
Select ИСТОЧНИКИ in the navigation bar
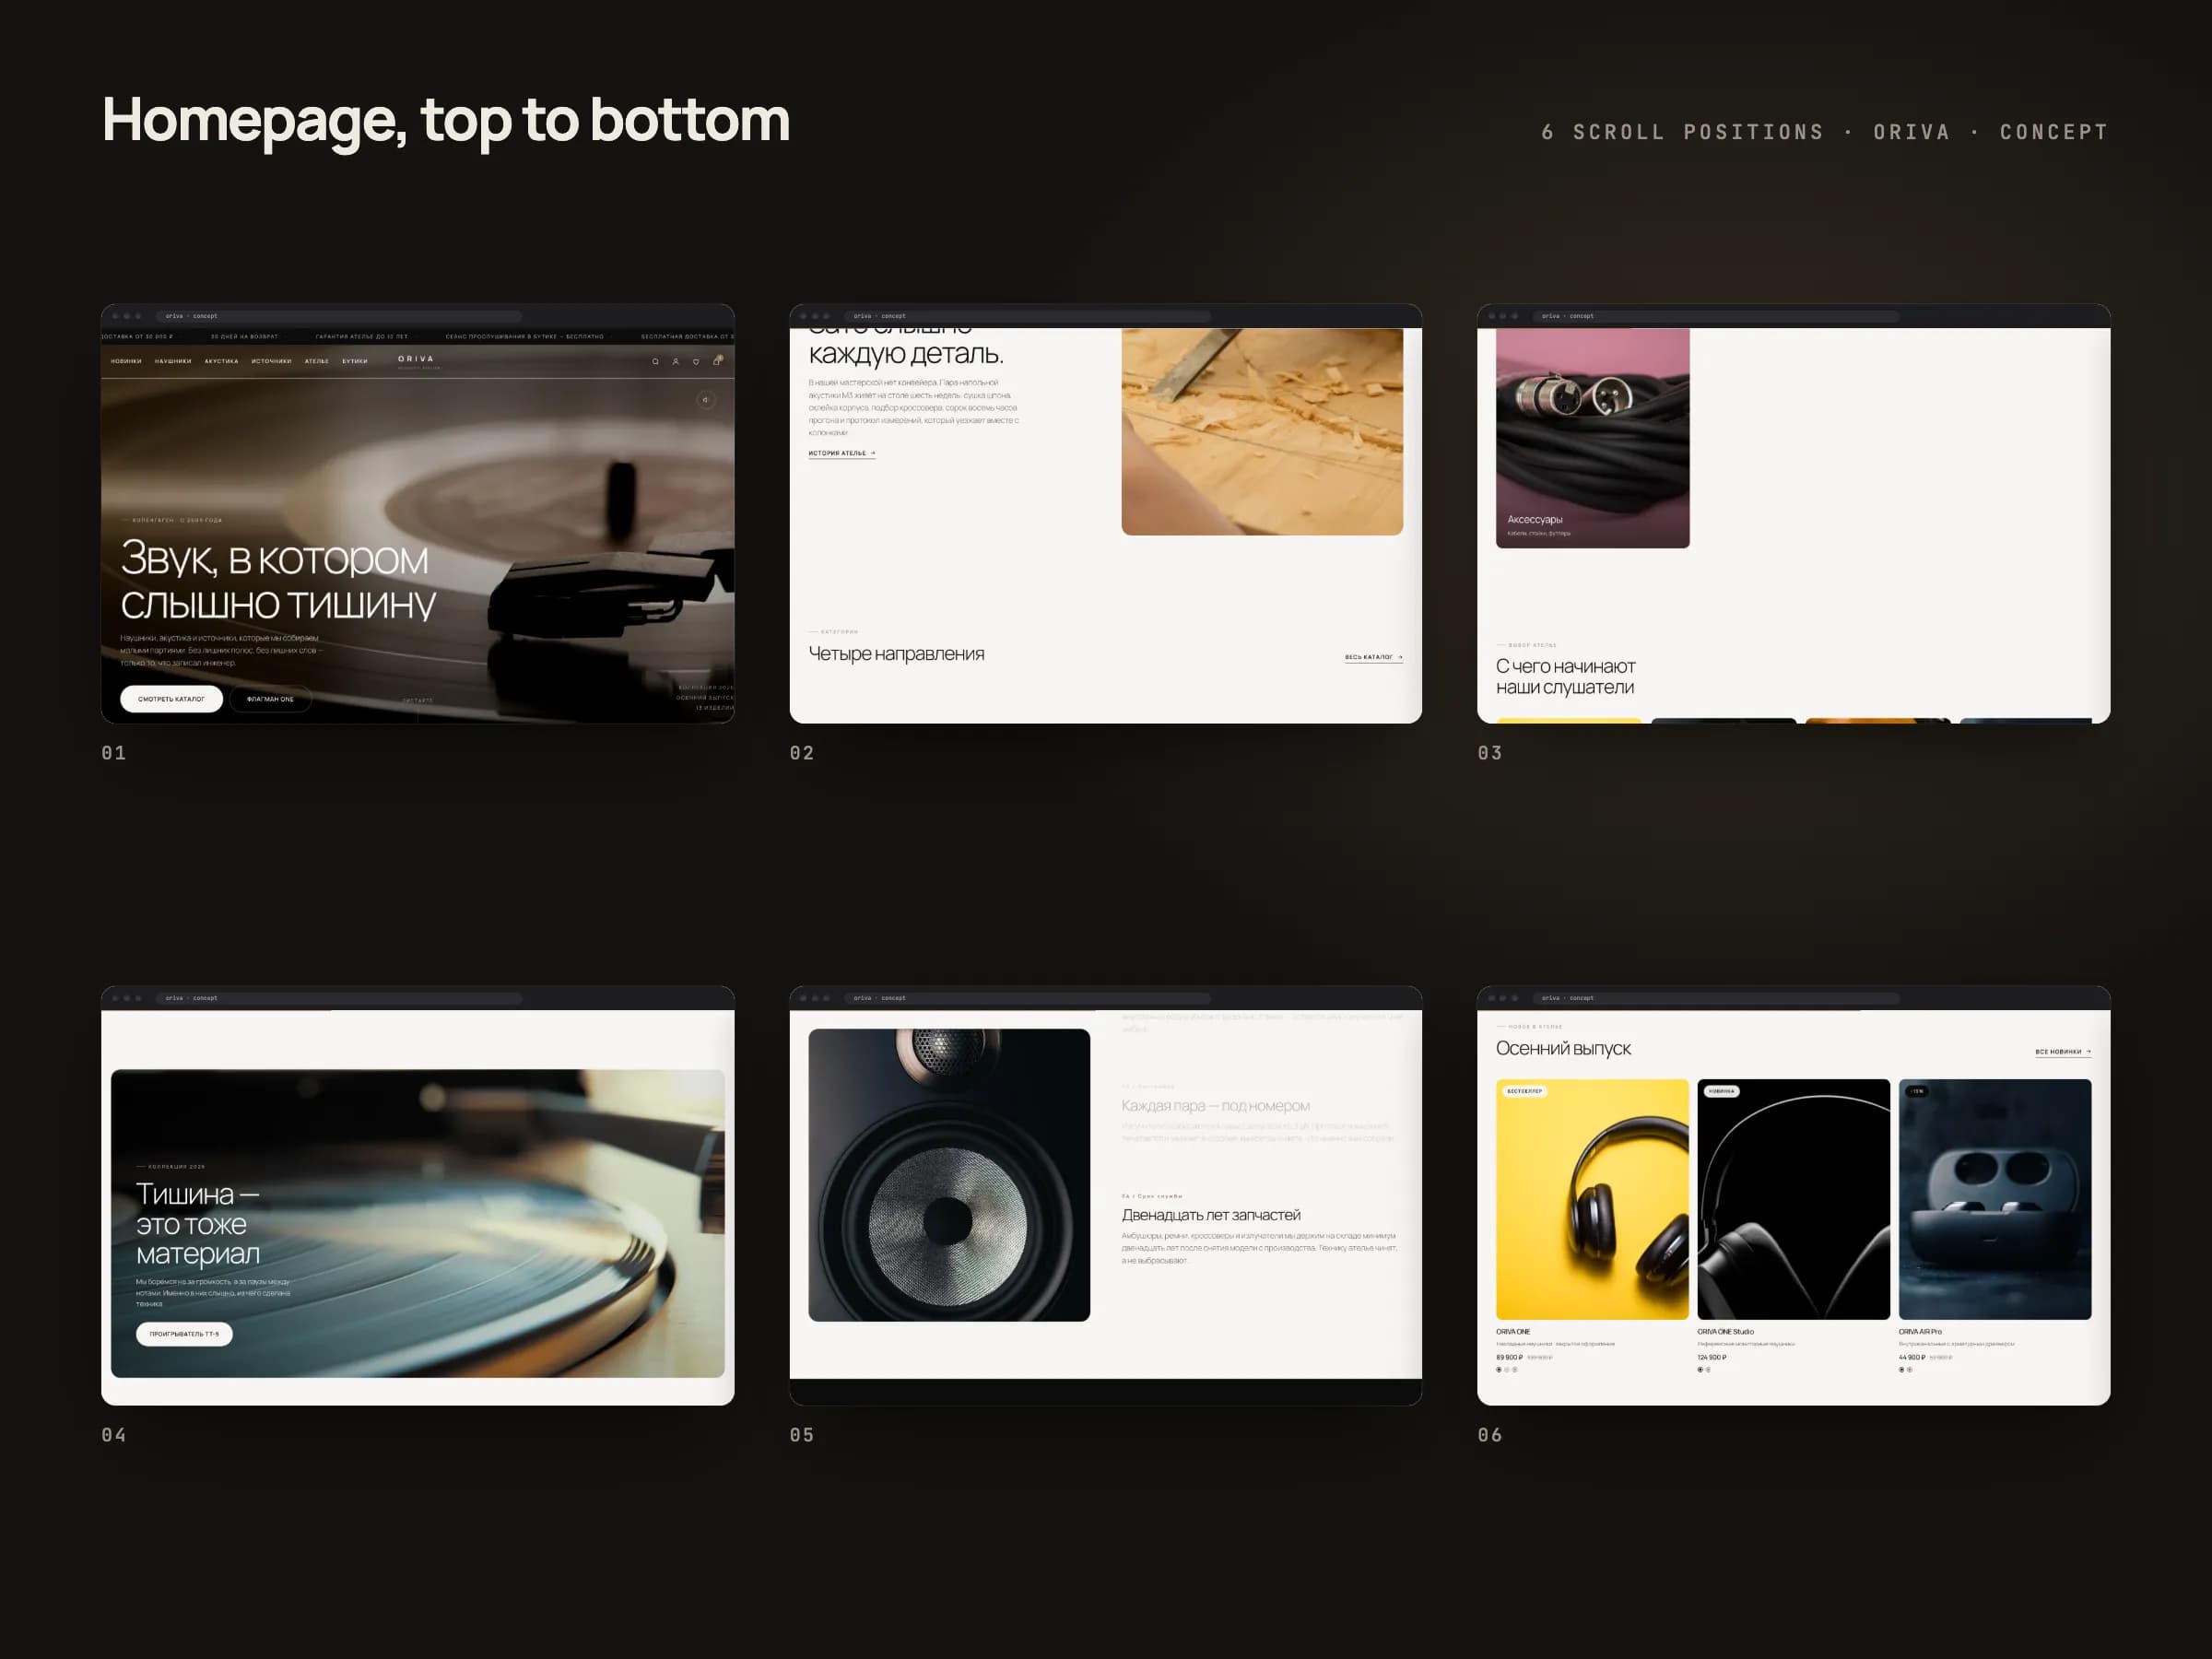pyautogui.click(x=271, y=361)
